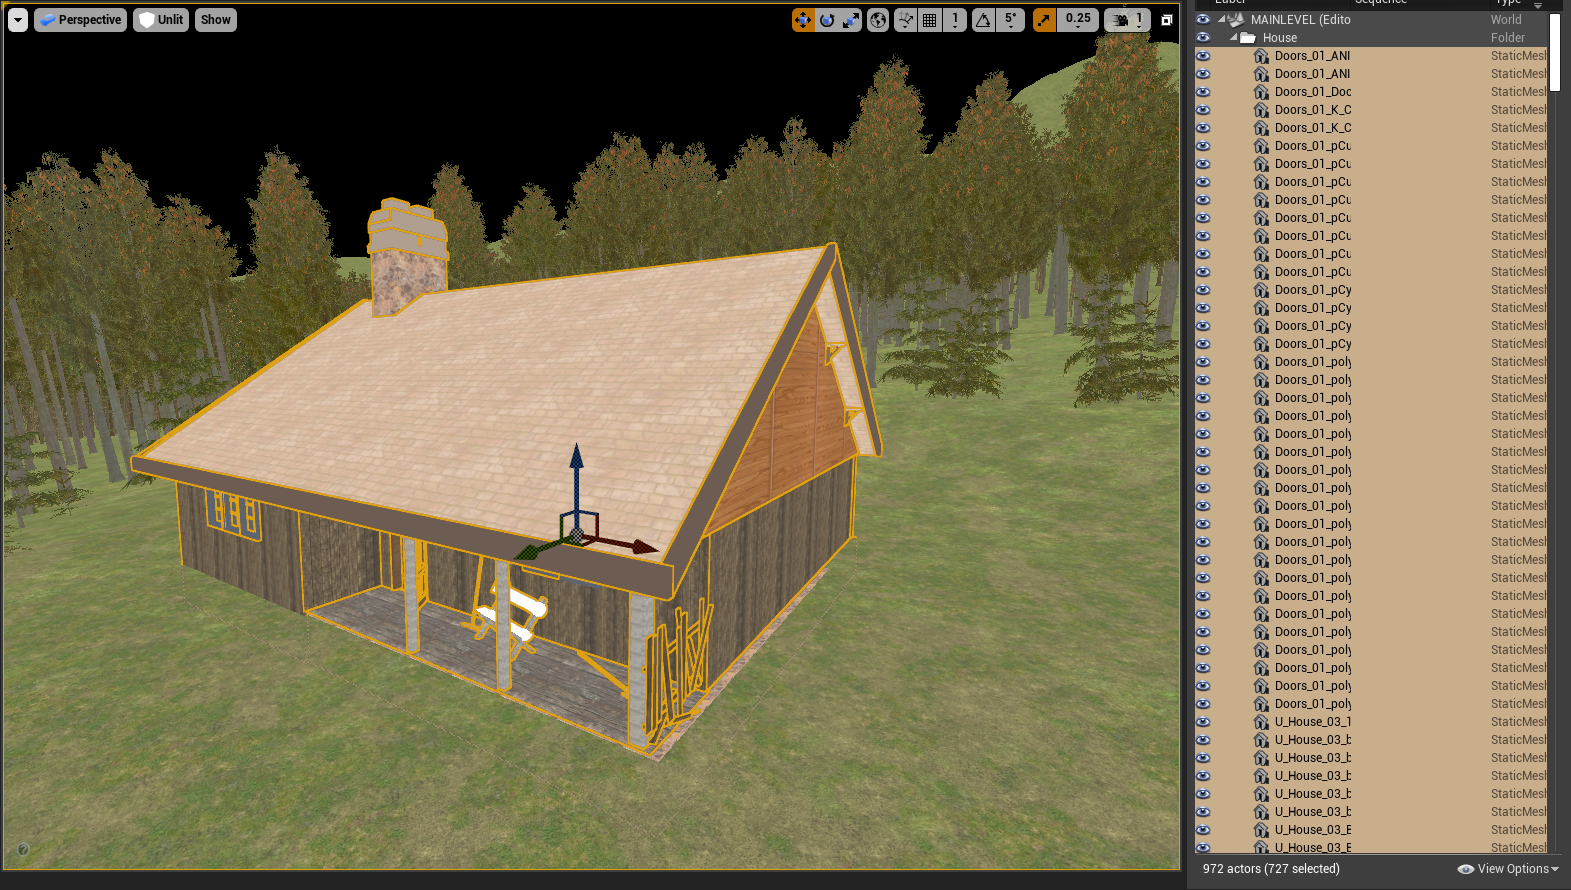
Task: Click the U_House_03_1 static mesh icon
Action: point(1262,722)
